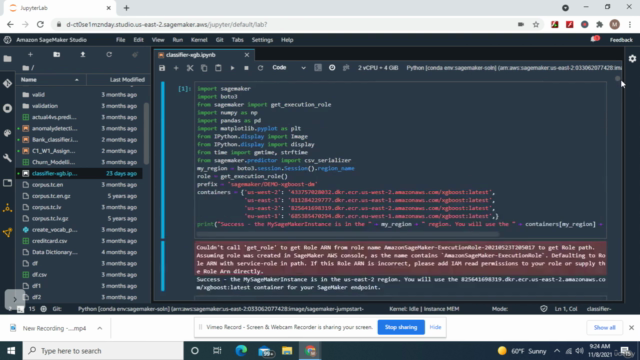Click the Feedback button

tap(621, 40)
